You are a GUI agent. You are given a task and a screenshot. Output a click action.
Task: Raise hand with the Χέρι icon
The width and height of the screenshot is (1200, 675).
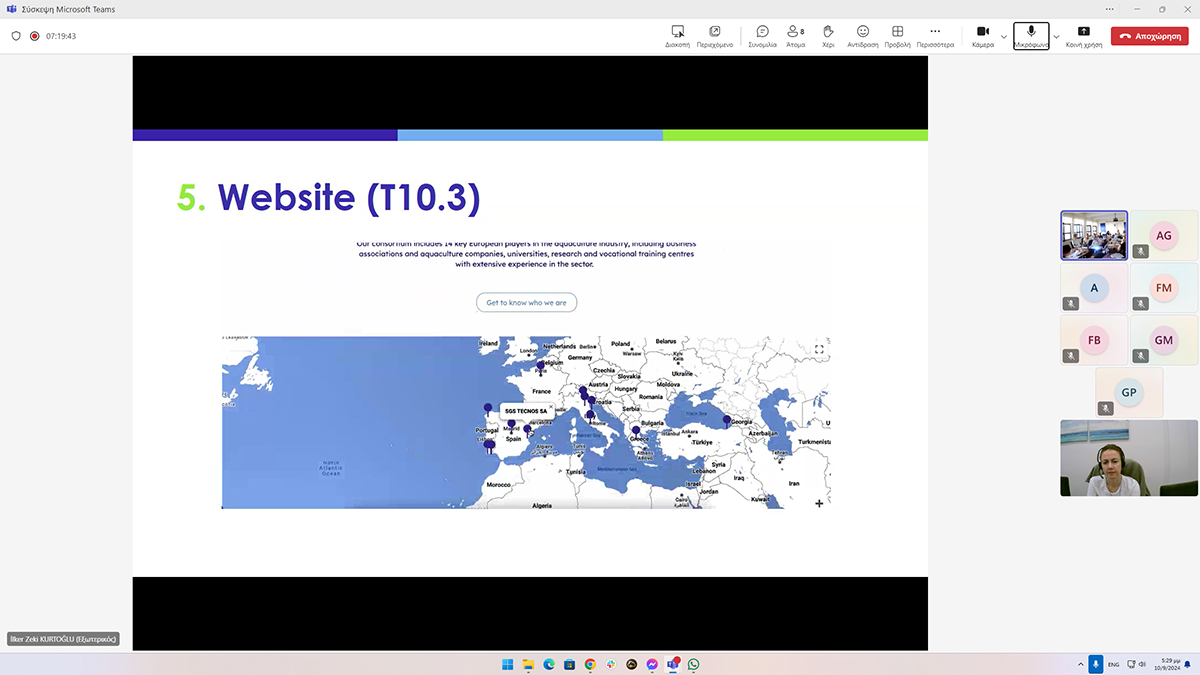pos(828,36)
